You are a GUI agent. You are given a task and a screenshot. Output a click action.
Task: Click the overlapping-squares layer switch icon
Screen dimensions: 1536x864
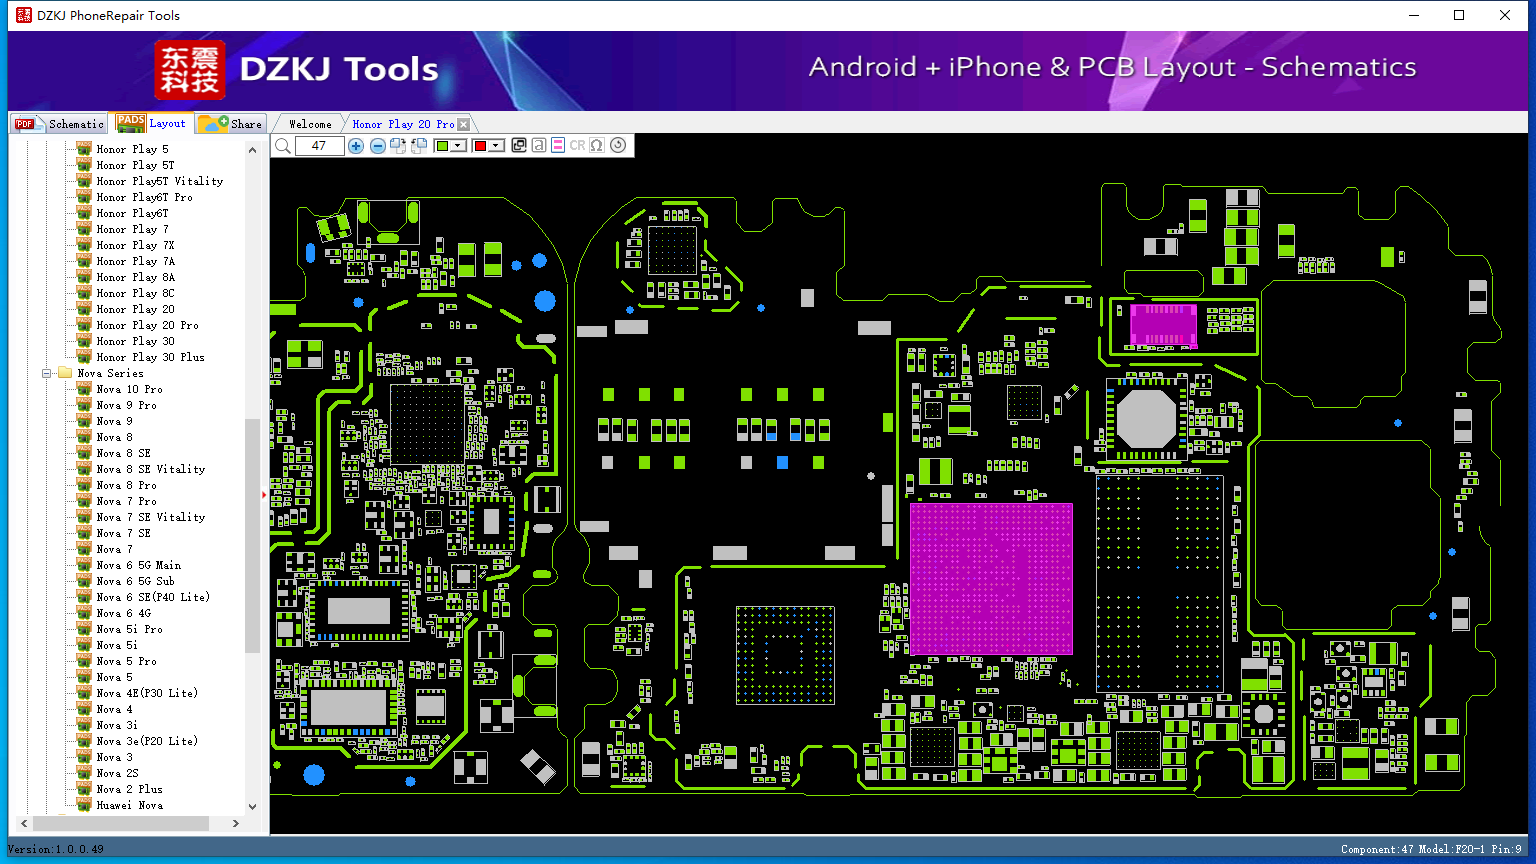point(519,146)
